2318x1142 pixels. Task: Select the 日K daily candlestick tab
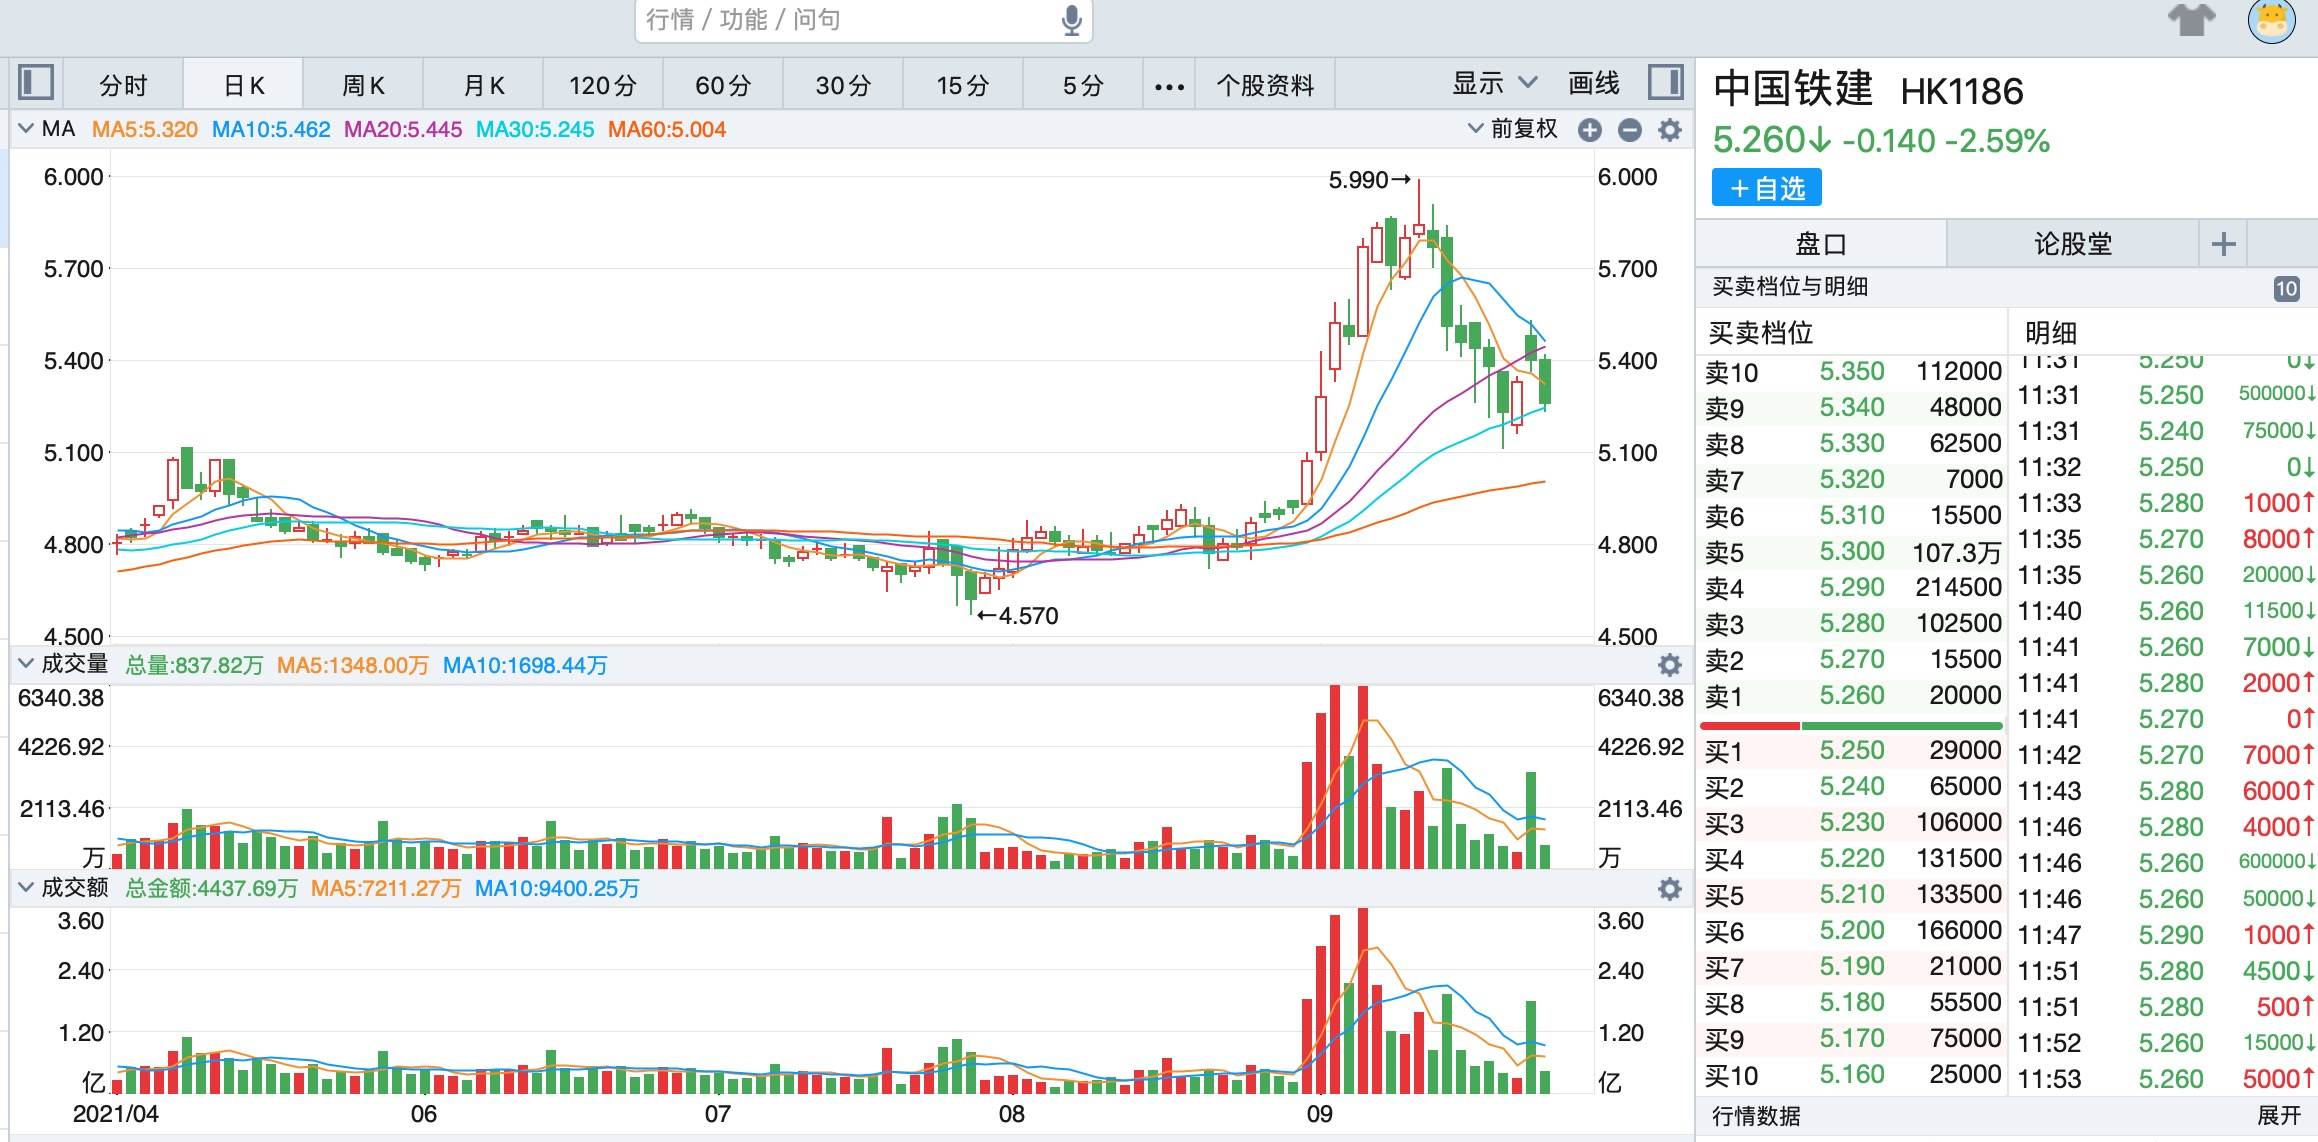(244, 85)
